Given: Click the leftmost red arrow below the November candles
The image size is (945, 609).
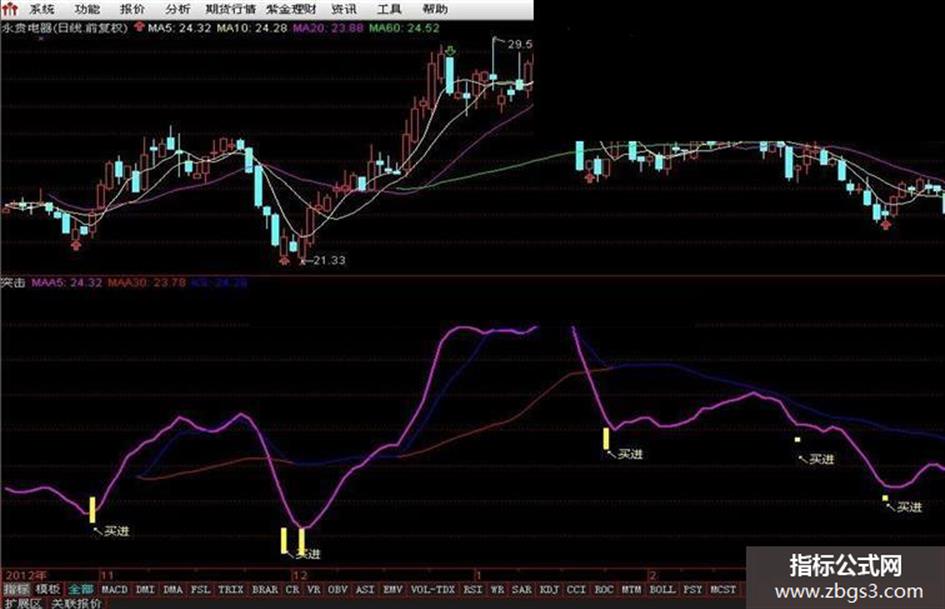Looking at the screenshot, I should pos(76,245).
